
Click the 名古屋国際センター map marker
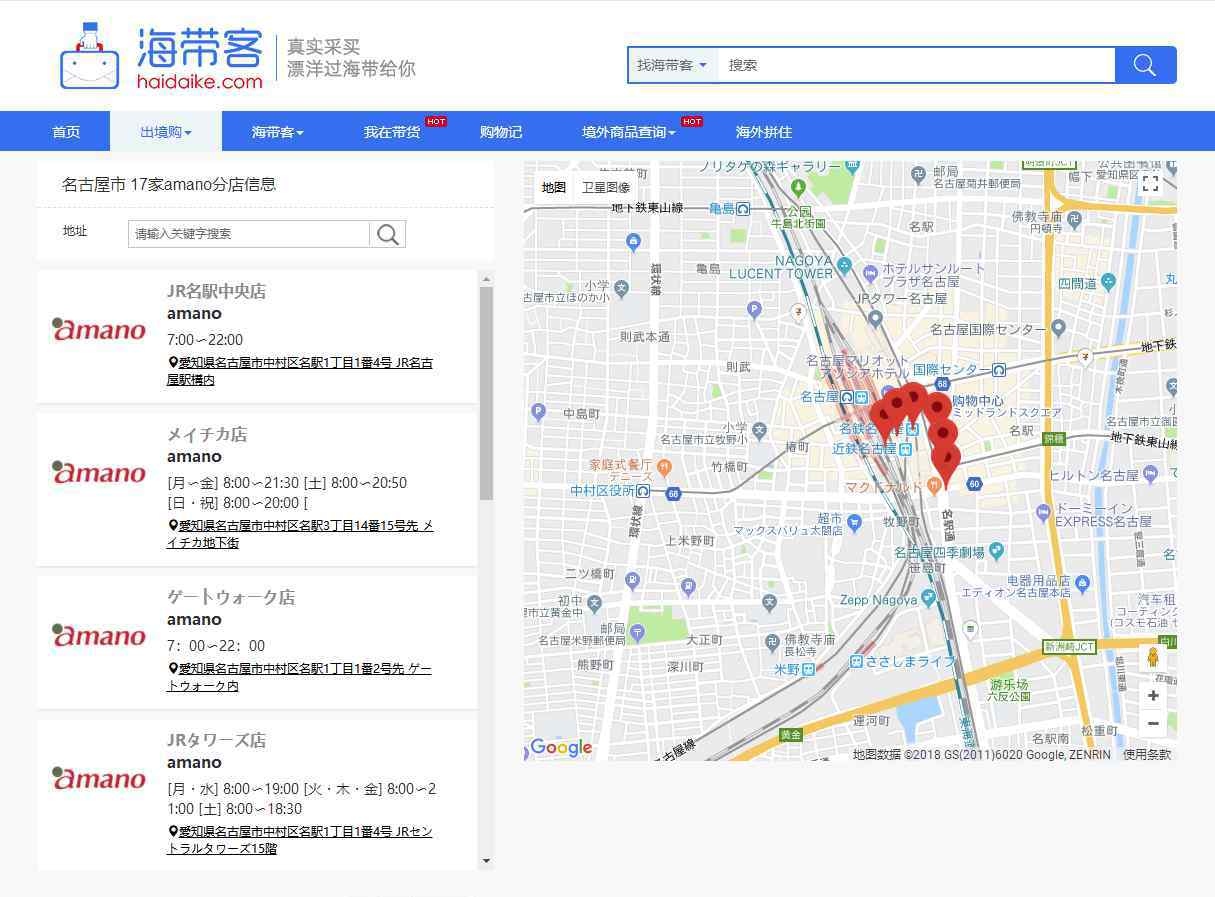coord(1059,329)
